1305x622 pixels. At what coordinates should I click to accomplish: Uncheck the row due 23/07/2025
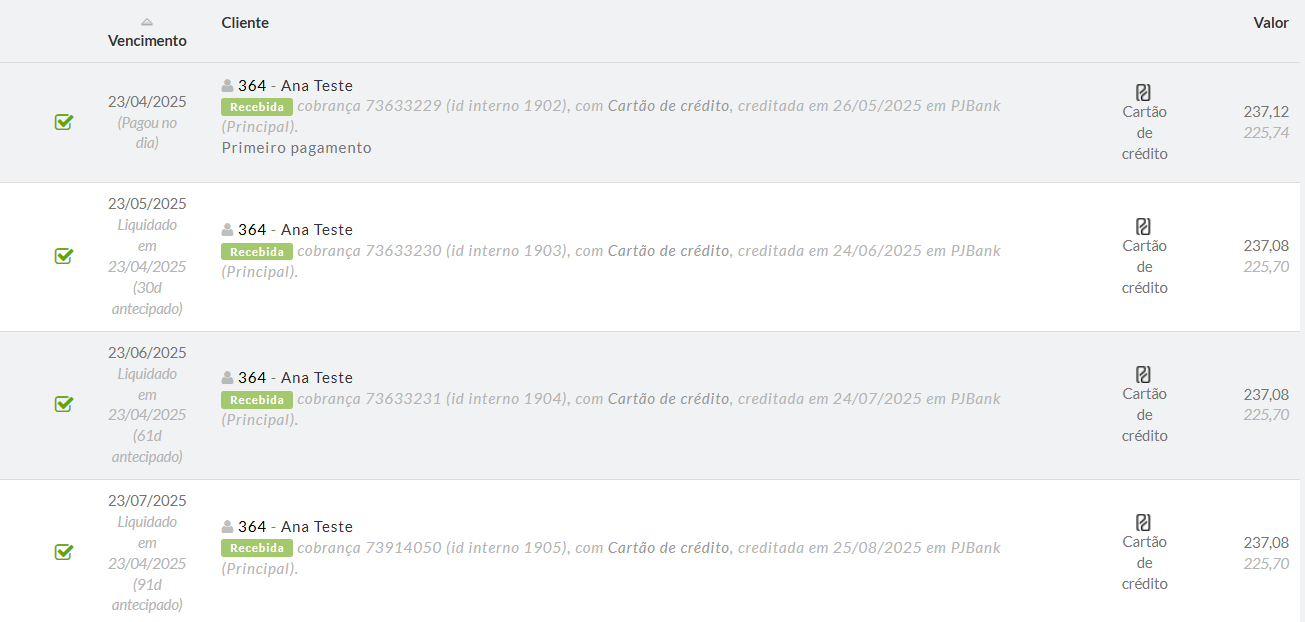pyautogui.click(x=63, y=552)
